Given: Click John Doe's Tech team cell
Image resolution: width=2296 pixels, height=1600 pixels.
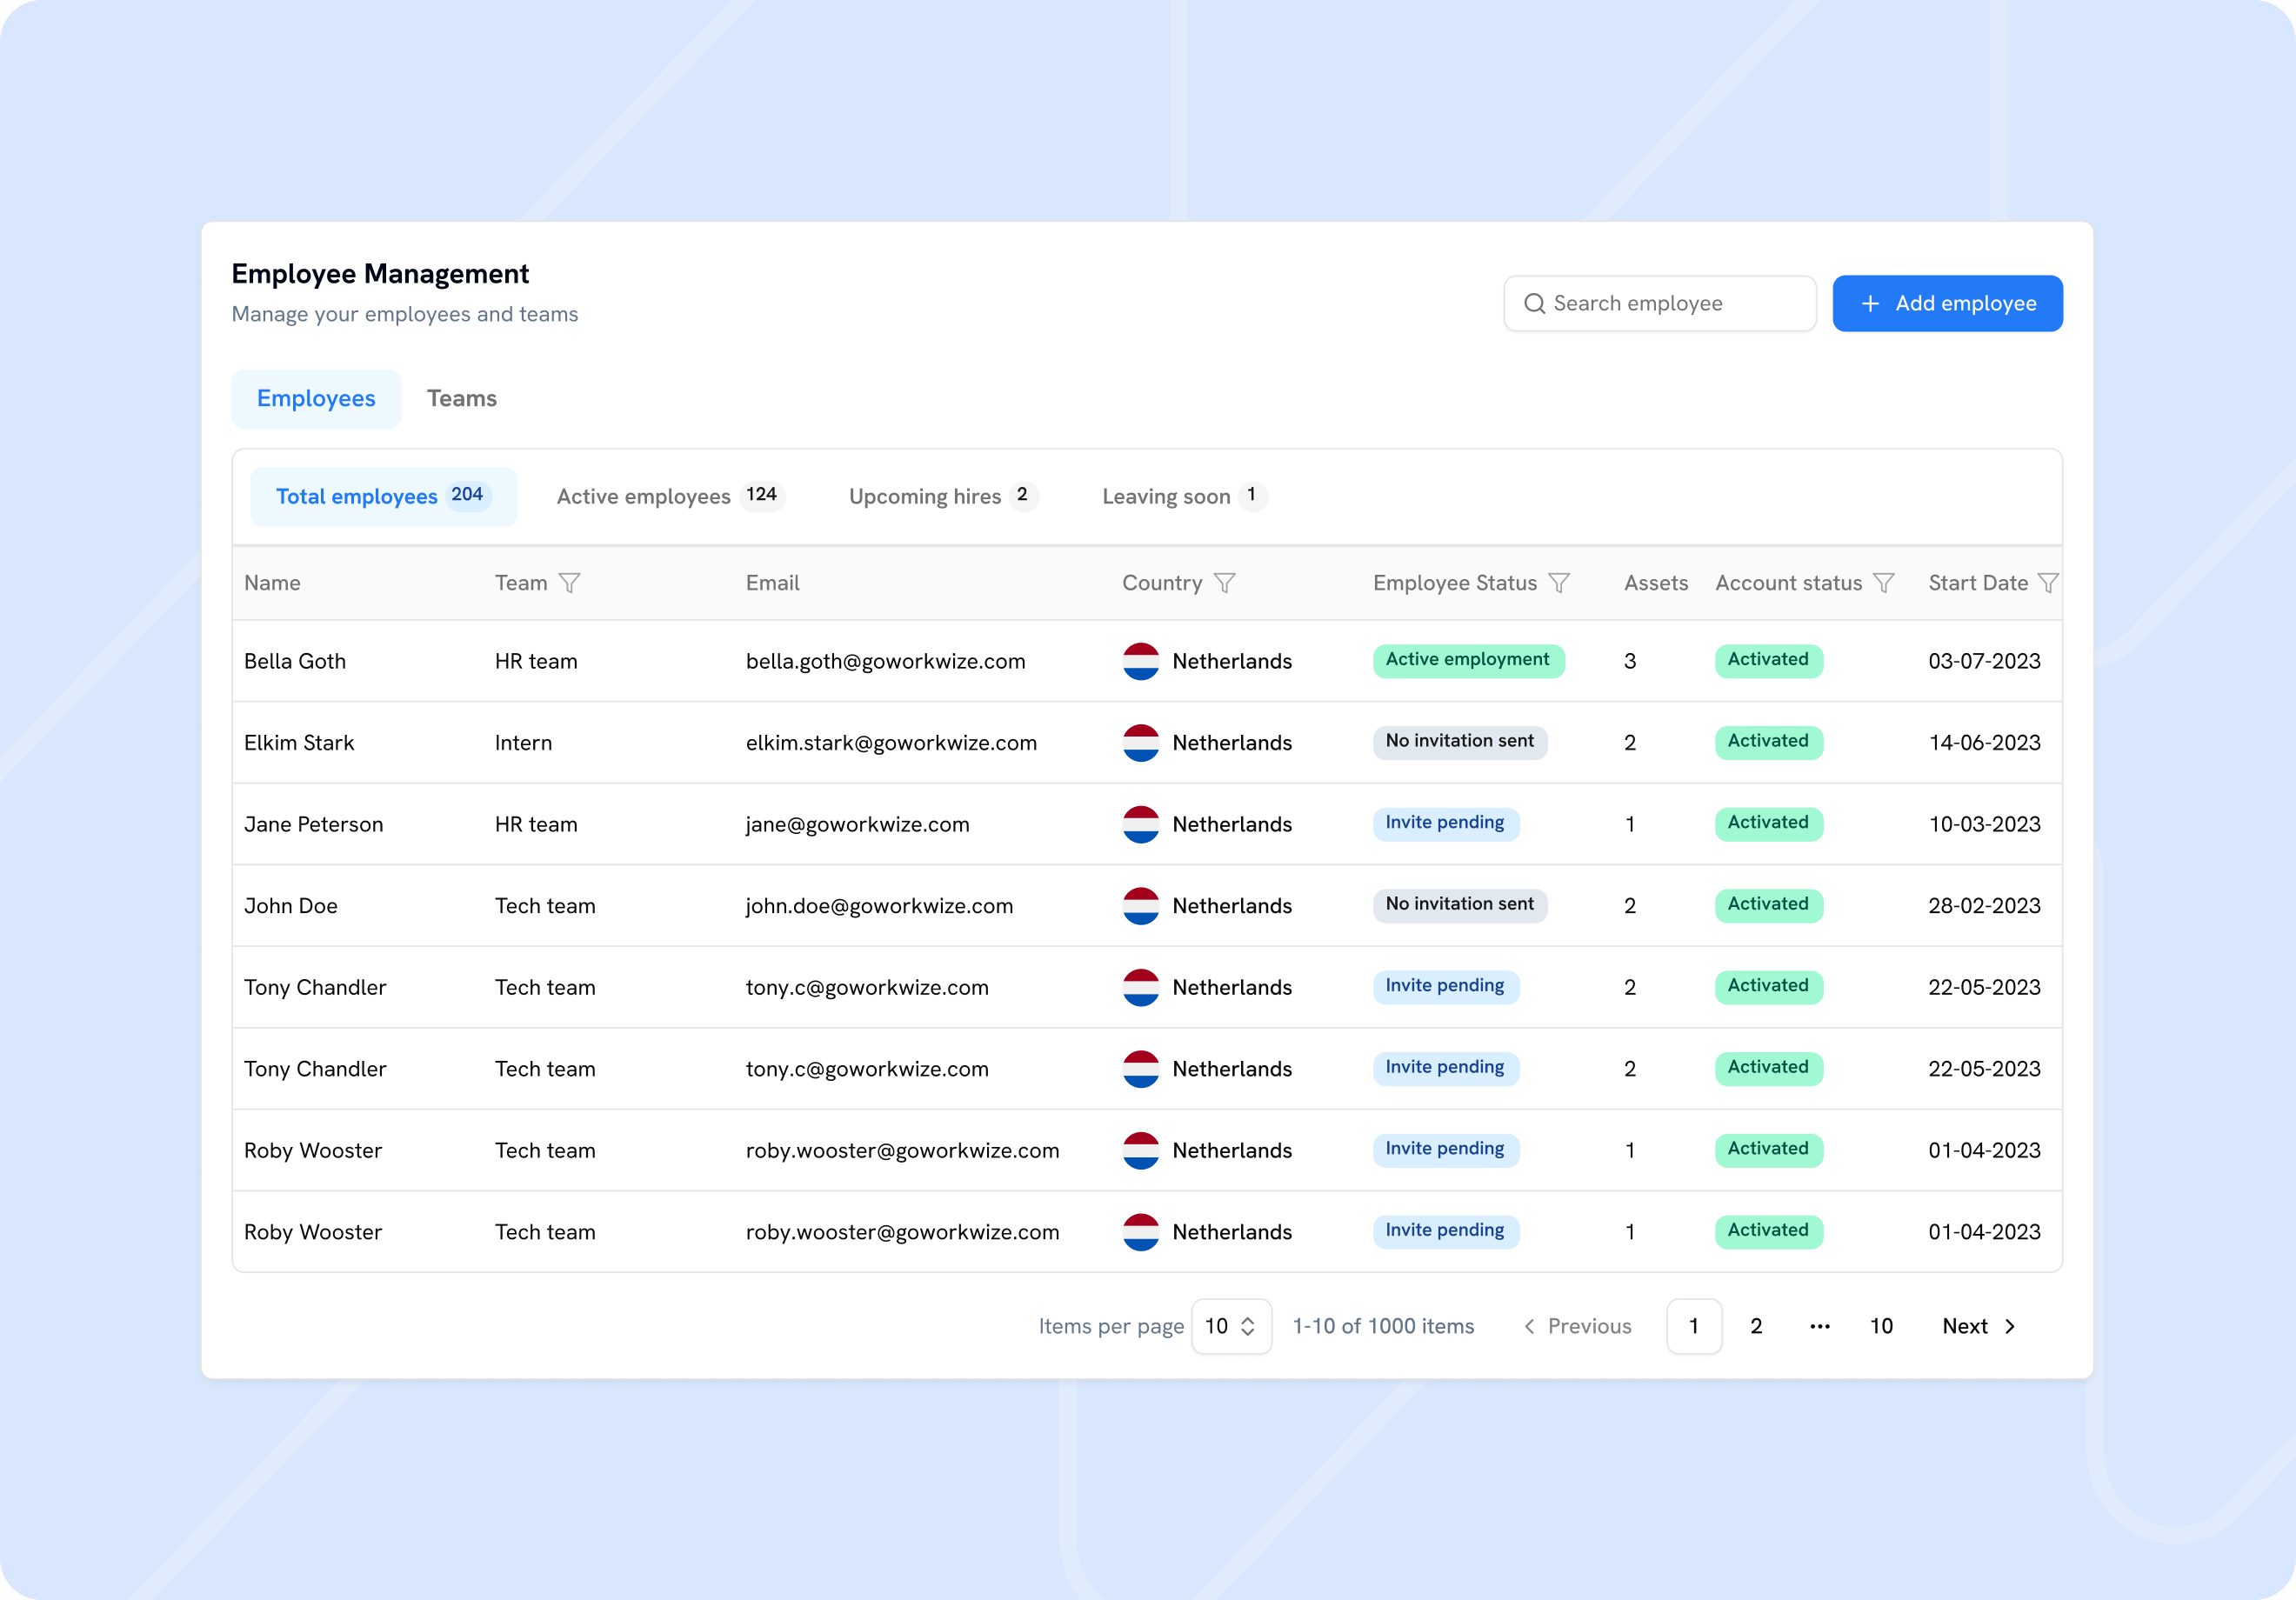Looking at the screenshot, I should (x=545, y=906).
